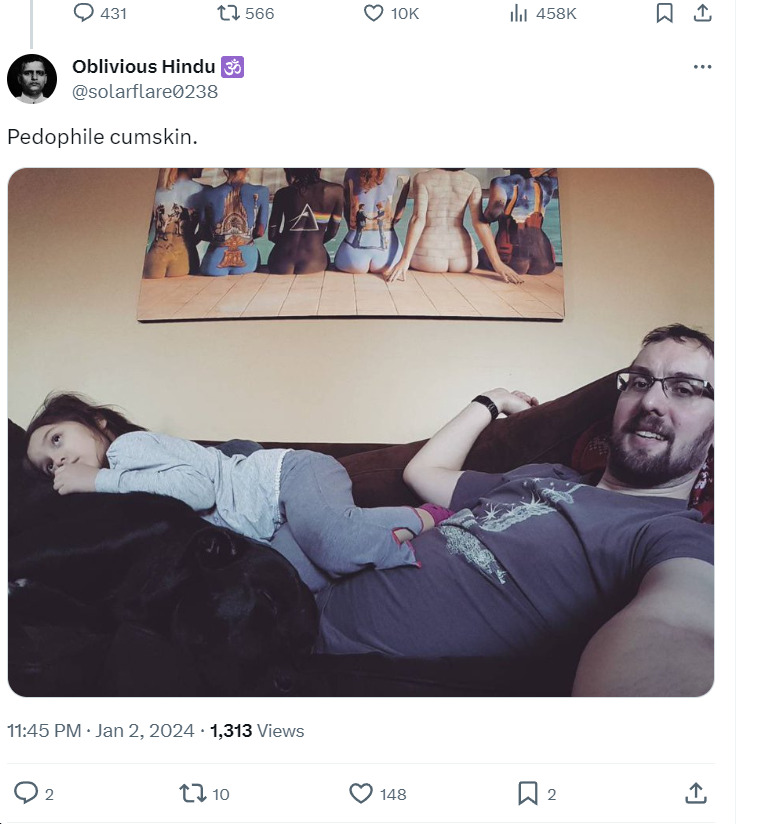
Task: Select the tweet text above the photo
Action: 102,137
